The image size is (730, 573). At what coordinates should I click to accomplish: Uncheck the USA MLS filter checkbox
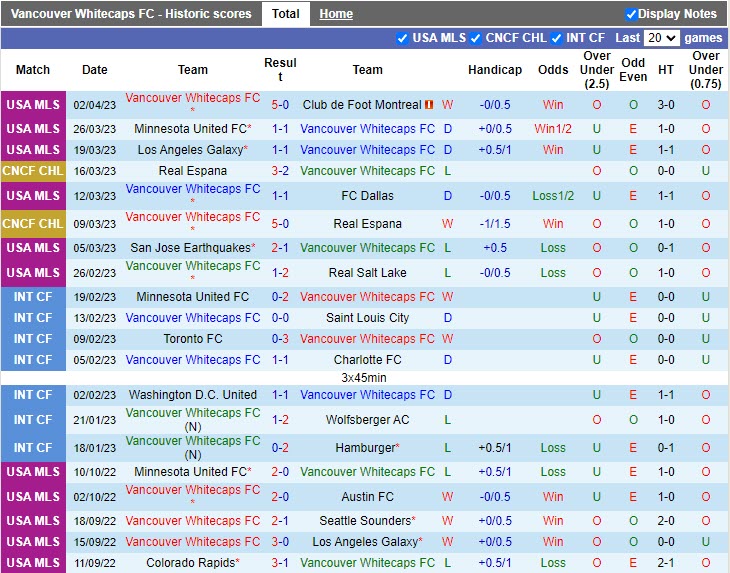(403, 38)
